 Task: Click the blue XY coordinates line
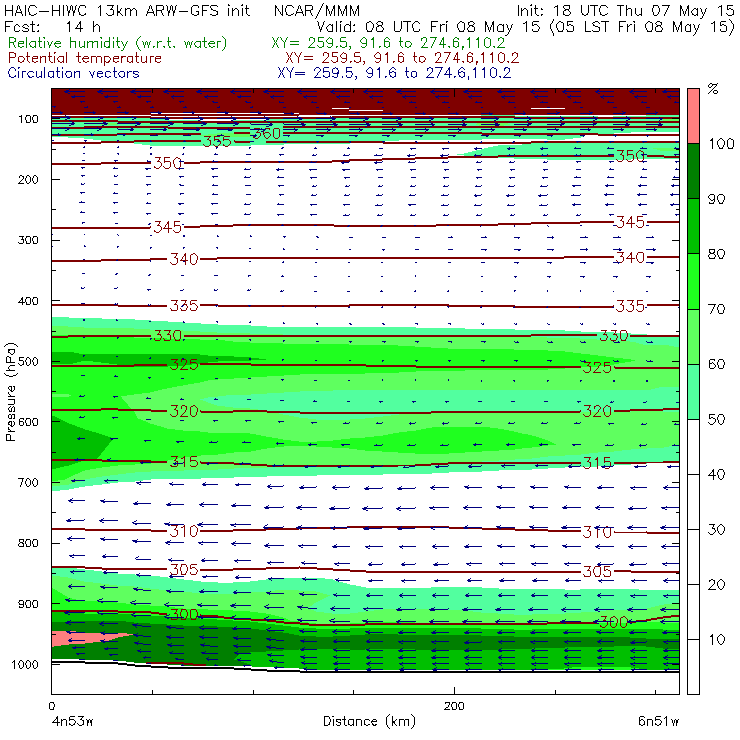(394, 73)
